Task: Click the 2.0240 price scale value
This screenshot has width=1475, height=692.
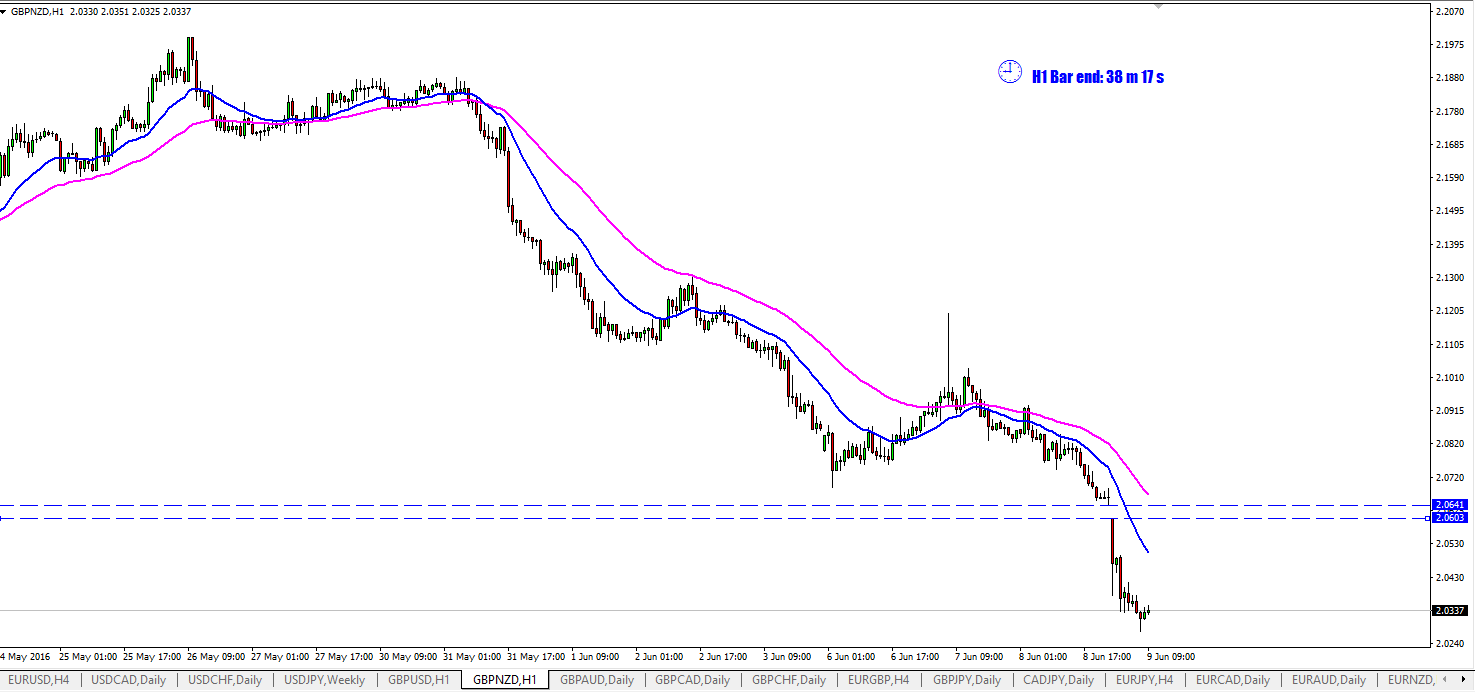Action: (1449, 643)
